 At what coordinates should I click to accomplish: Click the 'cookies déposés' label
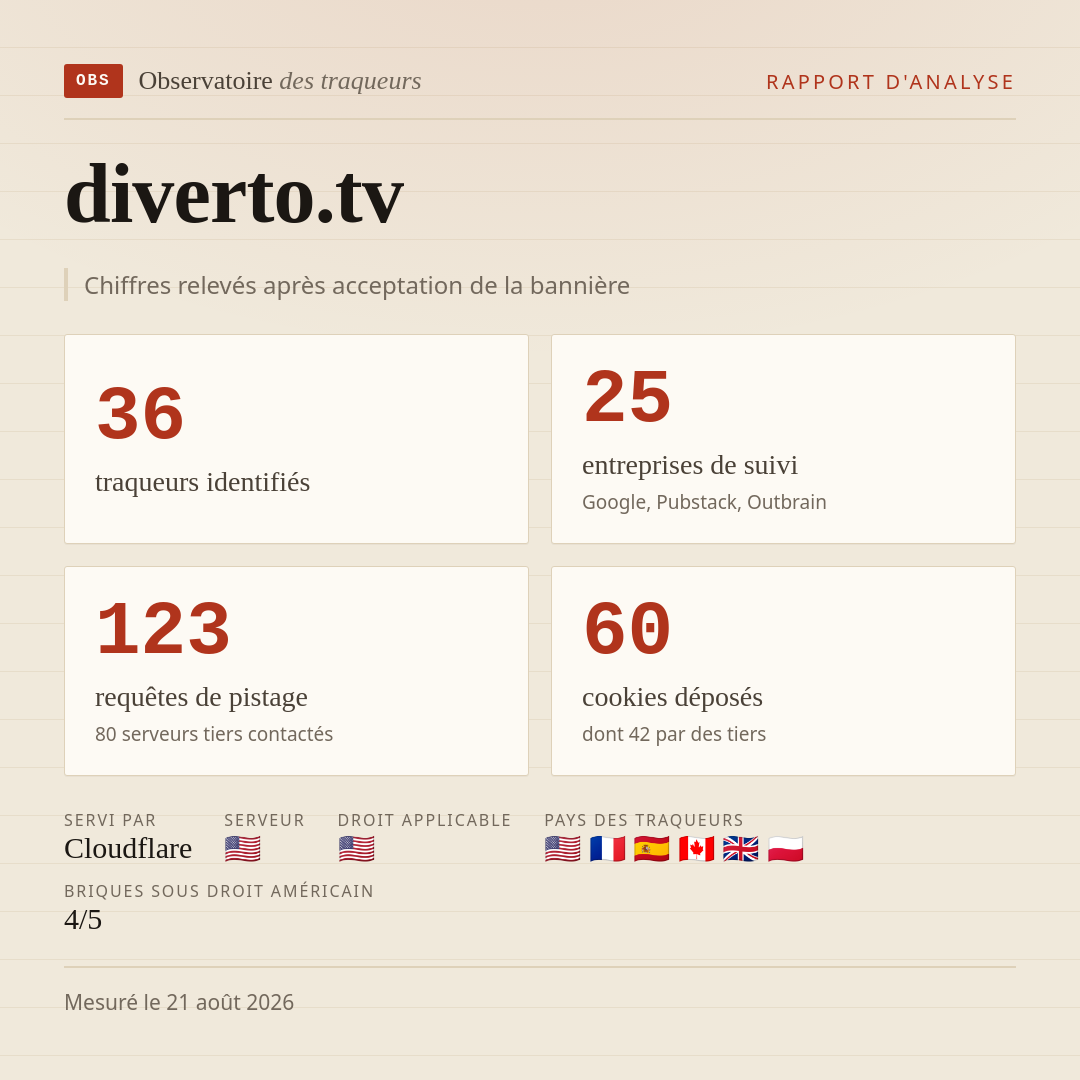click(x=672, y=698)
